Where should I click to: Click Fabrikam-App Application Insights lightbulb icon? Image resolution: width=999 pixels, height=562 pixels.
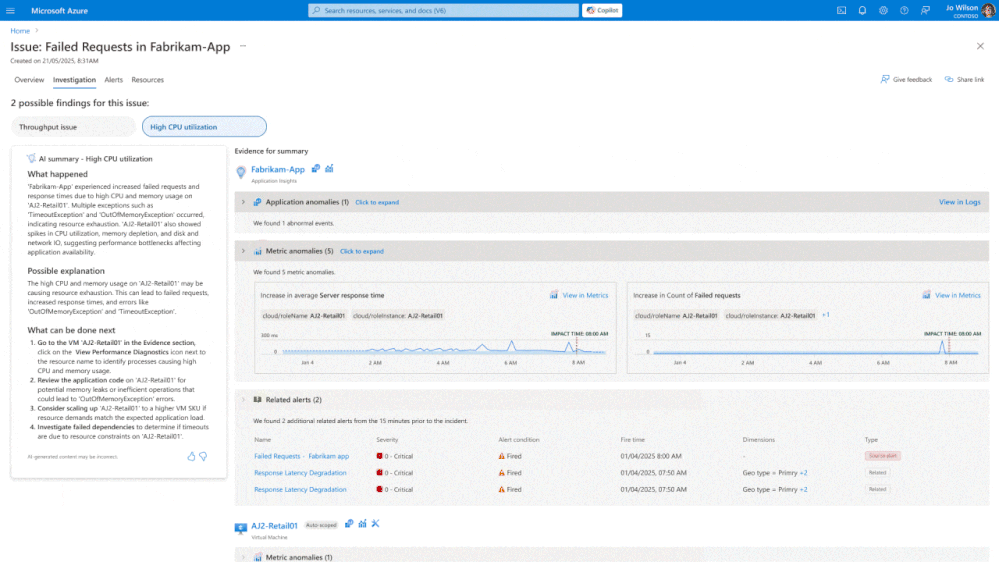pyautogui.click(x=241, y=171)
